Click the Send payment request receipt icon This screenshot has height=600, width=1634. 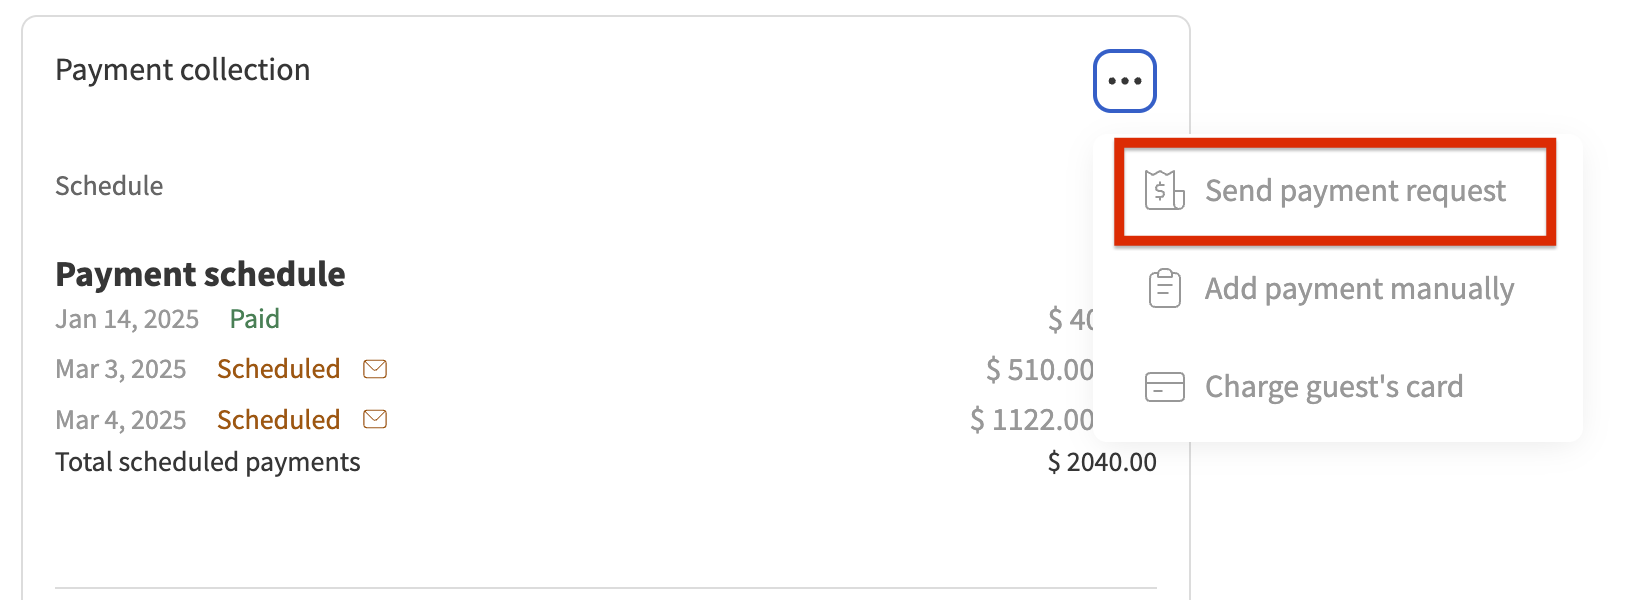pyautogui.click(x=1164, y=190)
